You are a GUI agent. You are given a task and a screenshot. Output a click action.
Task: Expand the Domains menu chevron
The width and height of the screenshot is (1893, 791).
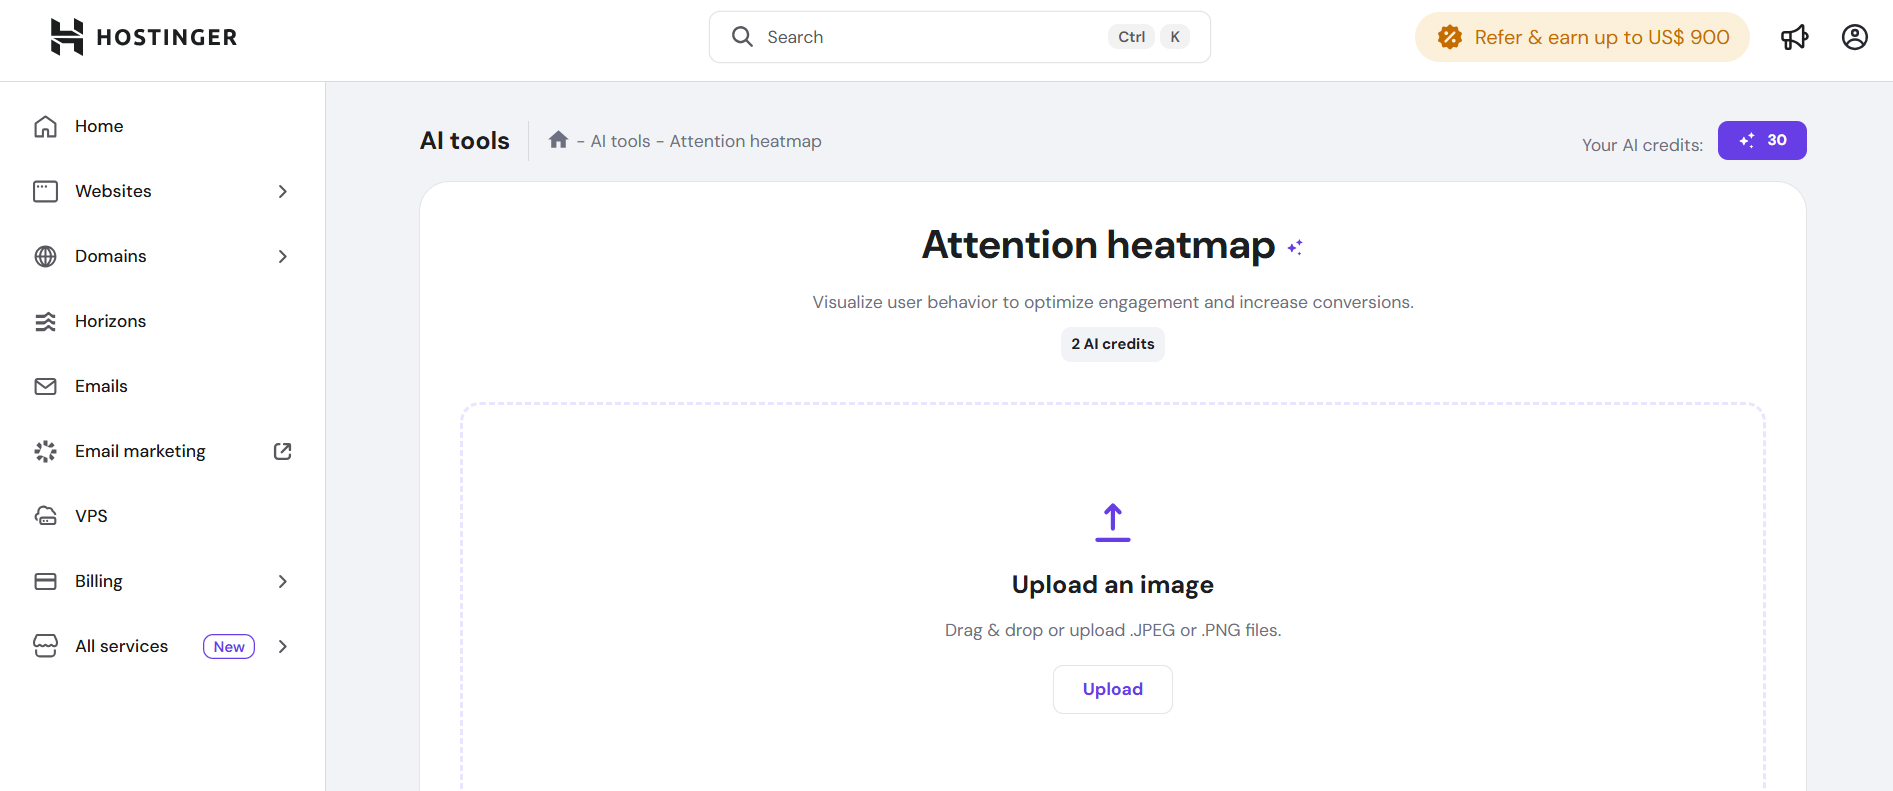pyautogui.click(x=283, y=256)
